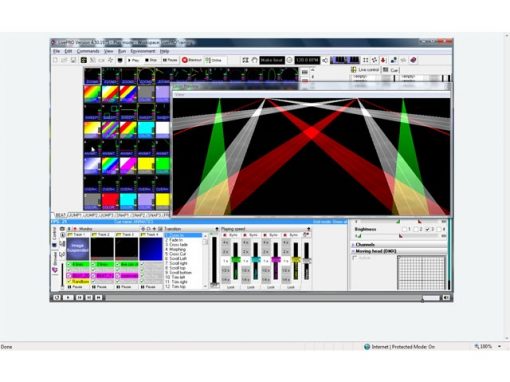Toggle the Random checkbox under Track 1
Screen dimensions: 510x382
(69, 281)
